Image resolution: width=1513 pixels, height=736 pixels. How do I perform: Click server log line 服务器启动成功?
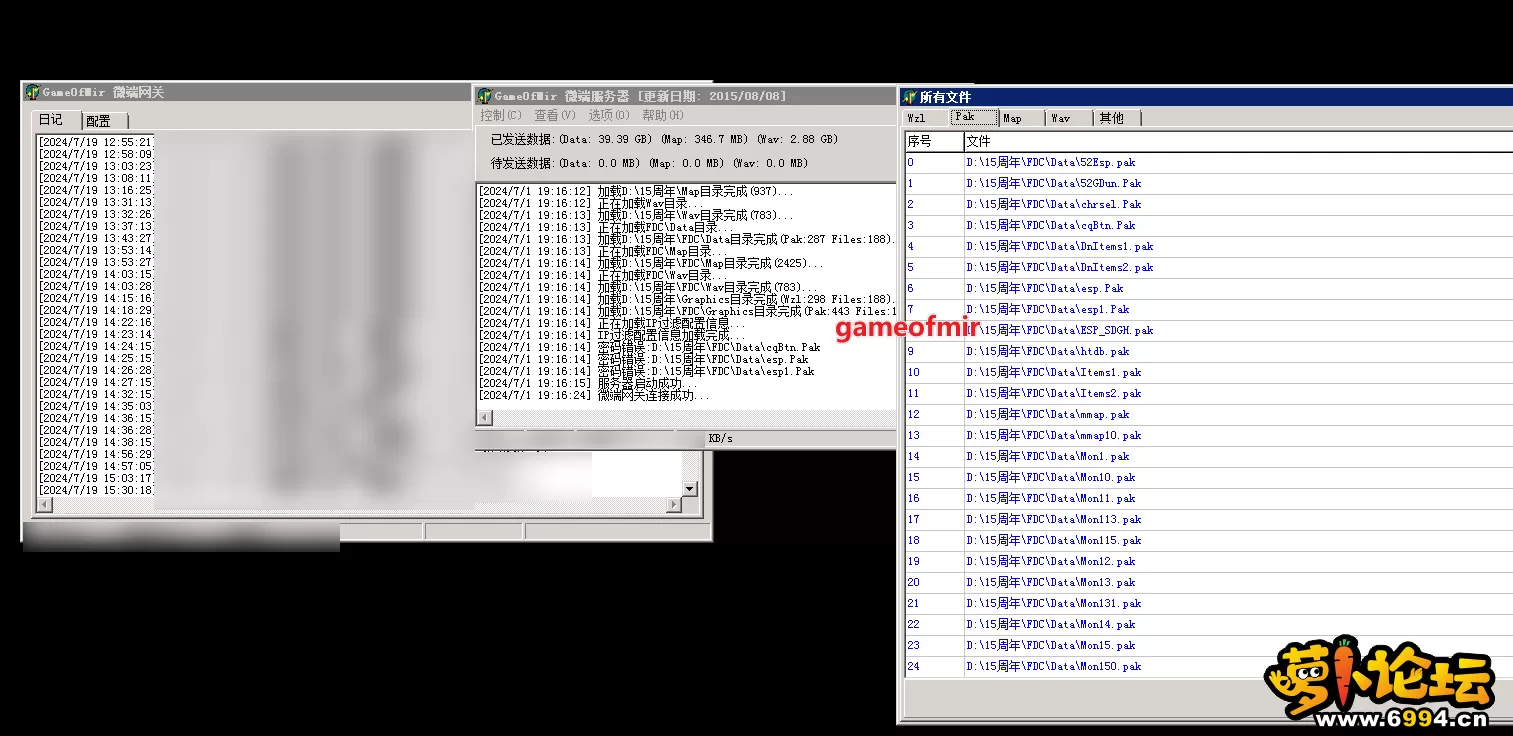588,383
